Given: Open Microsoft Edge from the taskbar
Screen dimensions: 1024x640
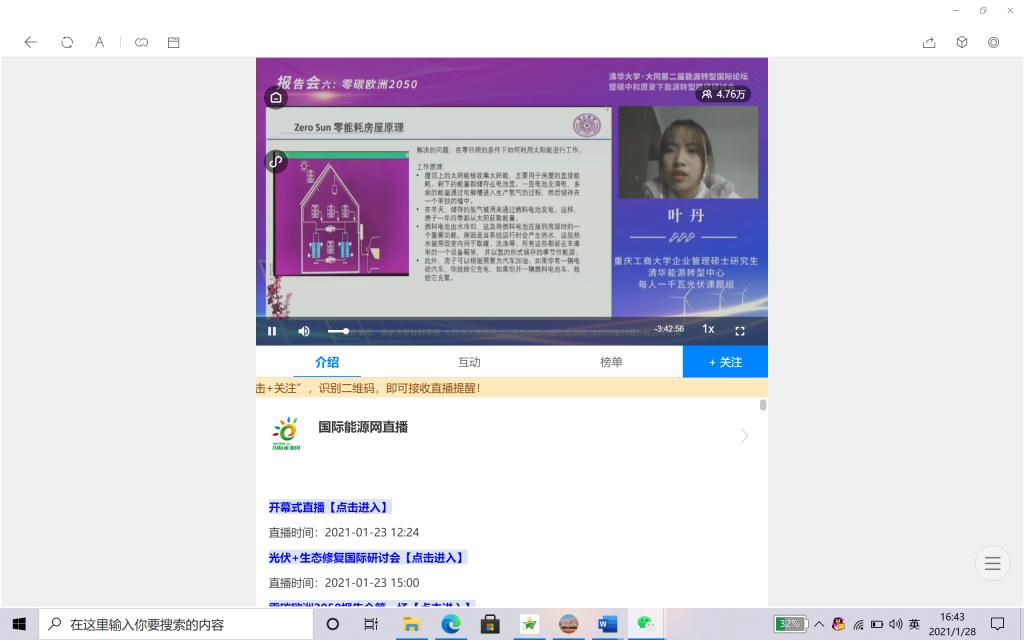Looking at the screenshot, I should 450,624.
